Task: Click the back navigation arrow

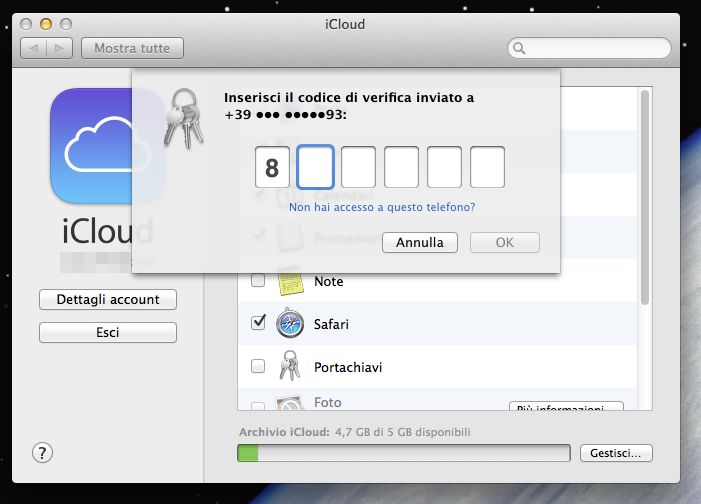Action: (34, 48)
